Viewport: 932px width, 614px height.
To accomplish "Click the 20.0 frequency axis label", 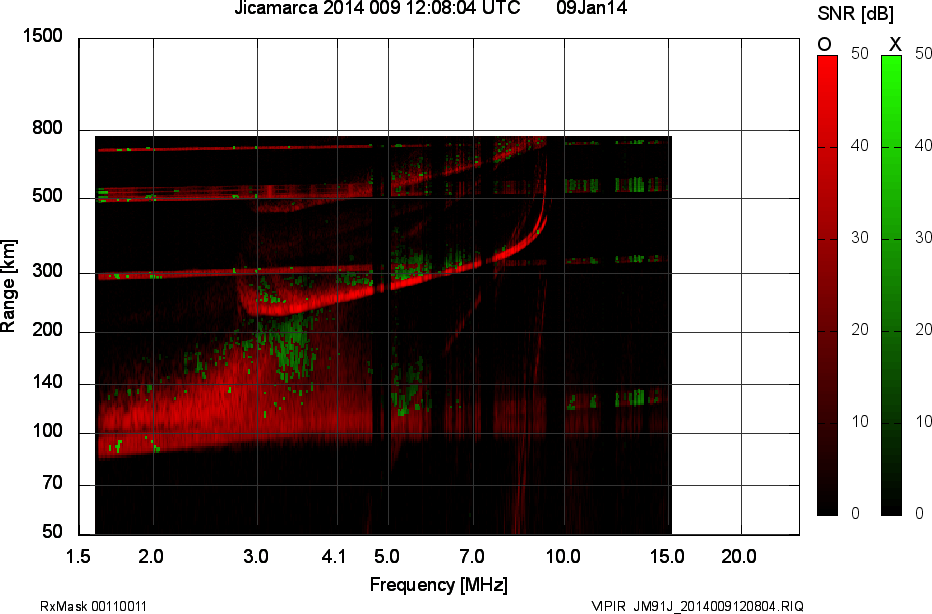I will [739, 557].
